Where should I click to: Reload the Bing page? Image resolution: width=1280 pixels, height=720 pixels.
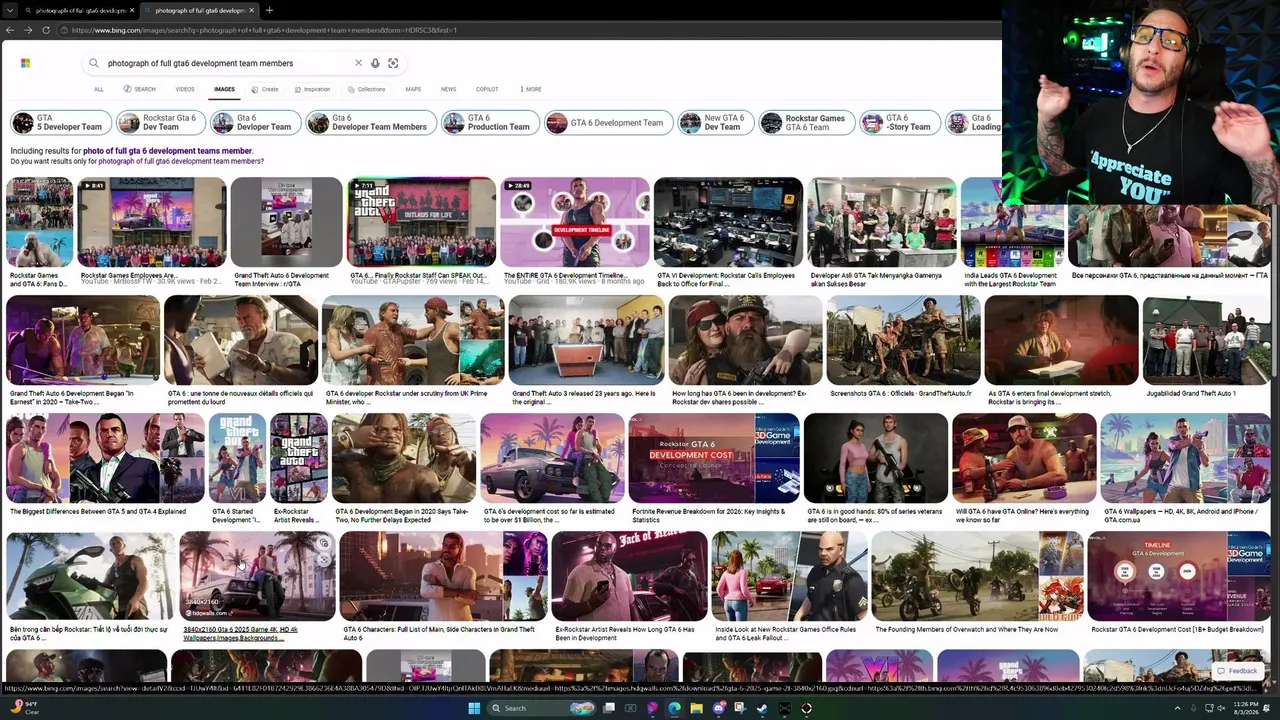46,30
